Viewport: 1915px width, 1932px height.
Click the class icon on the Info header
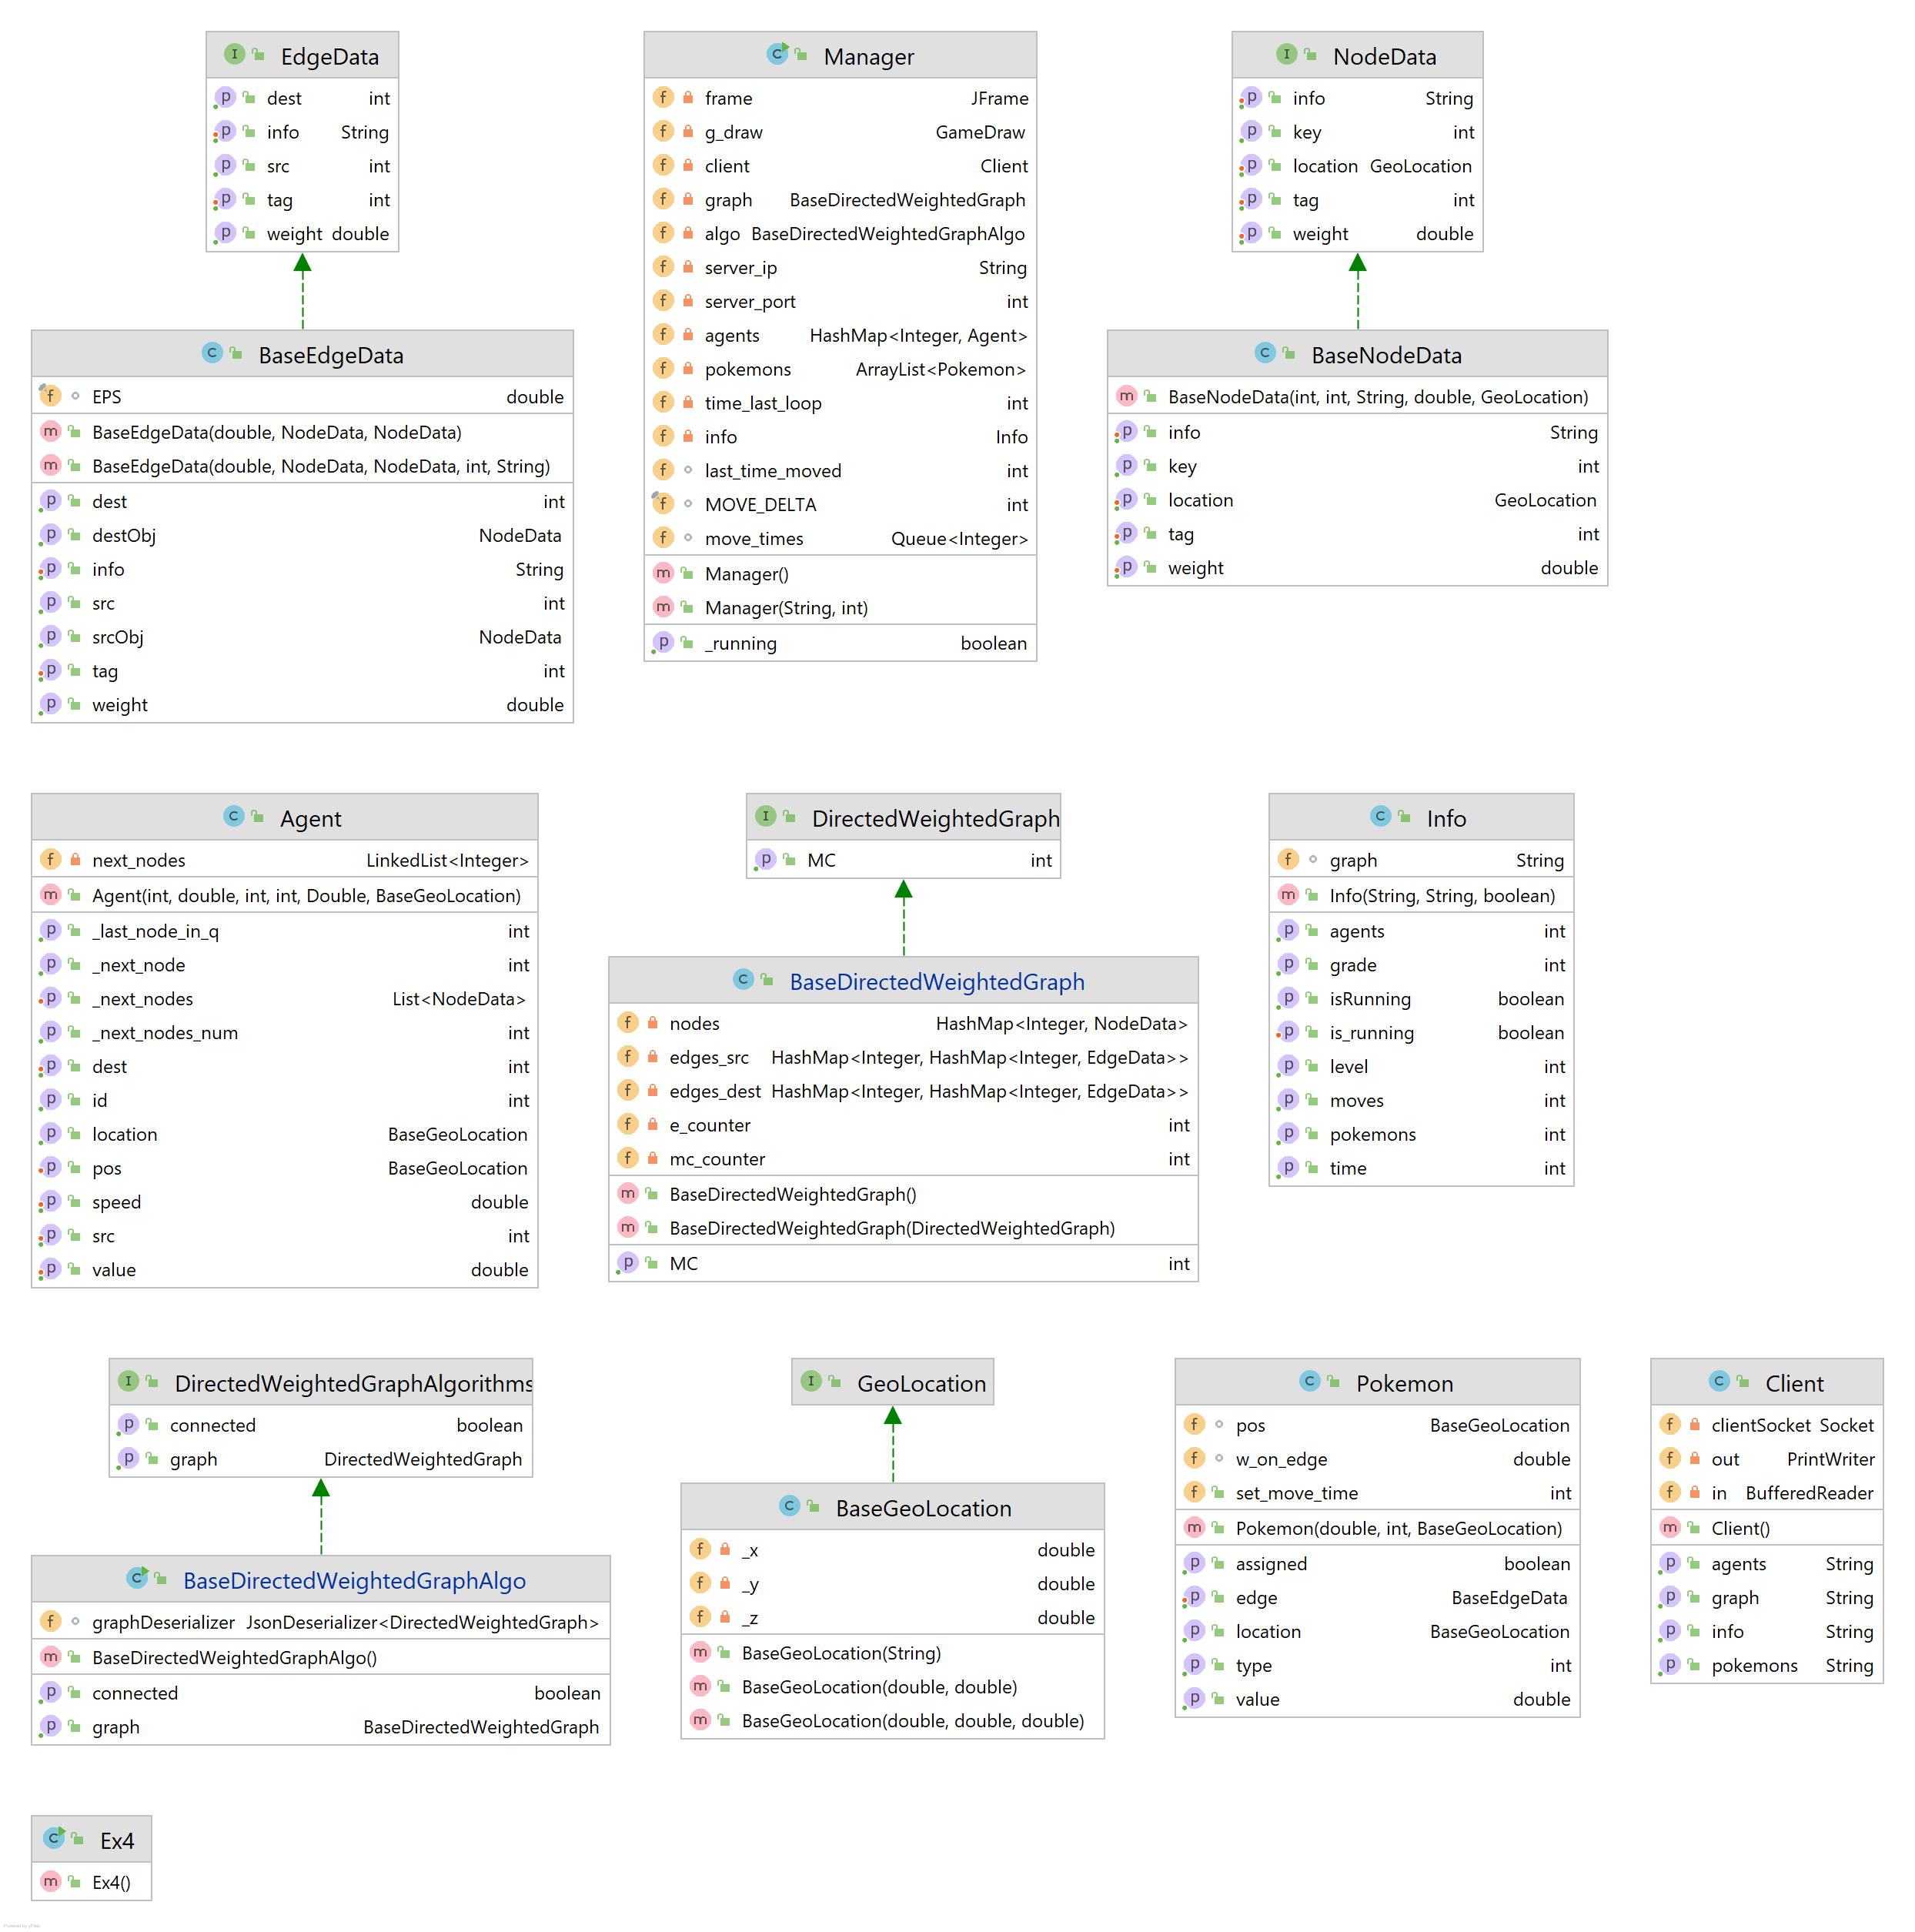click(x=1381, y=816)
